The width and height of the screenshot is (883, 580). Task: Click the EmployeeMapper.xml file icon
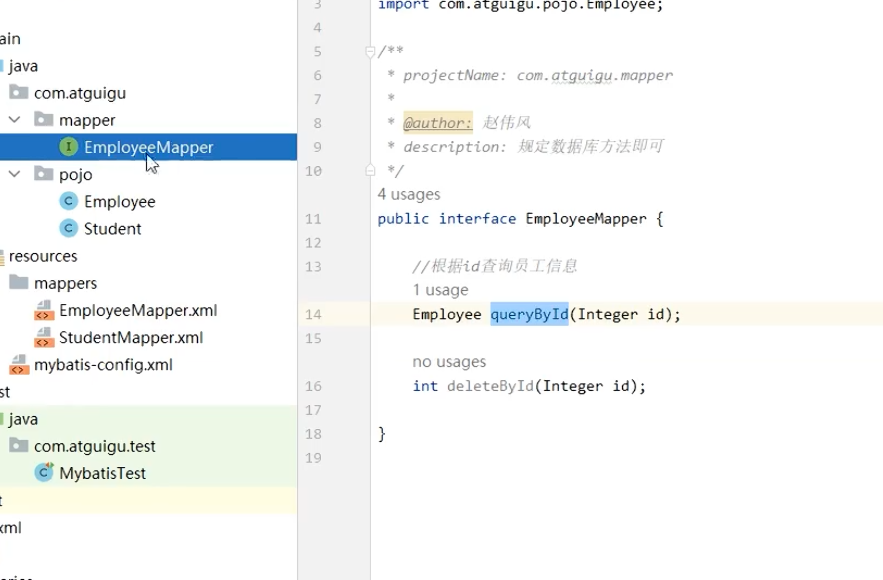click(44, 310)
